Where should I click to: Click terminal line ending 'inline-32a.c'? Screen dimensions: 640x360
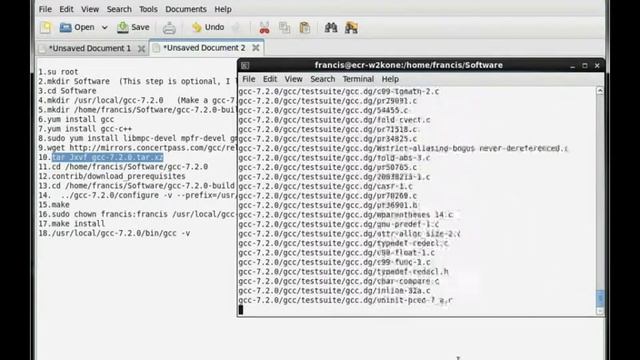pyautogui.click(x=334, y=291)
